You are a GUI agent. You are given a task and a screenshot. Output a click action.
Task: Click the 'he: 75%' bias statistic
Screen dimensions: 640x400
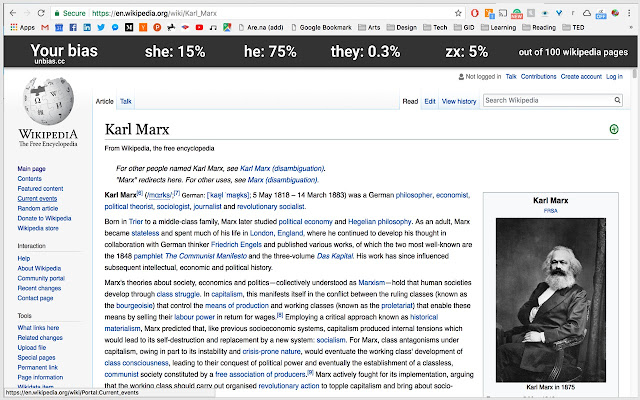tap(270, 52)
